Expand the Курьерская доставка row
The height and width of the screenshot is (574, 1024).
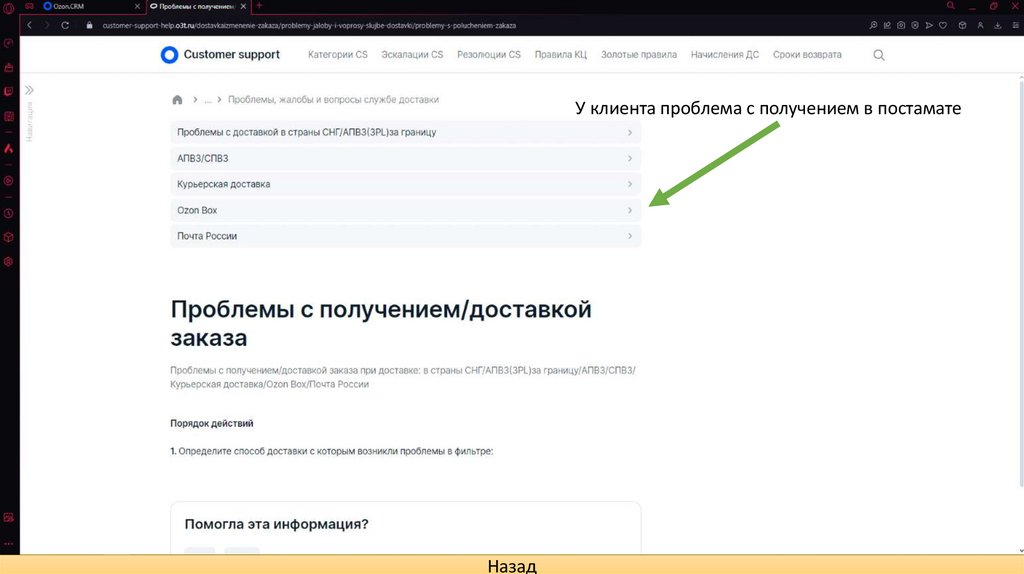coord(406,184)
